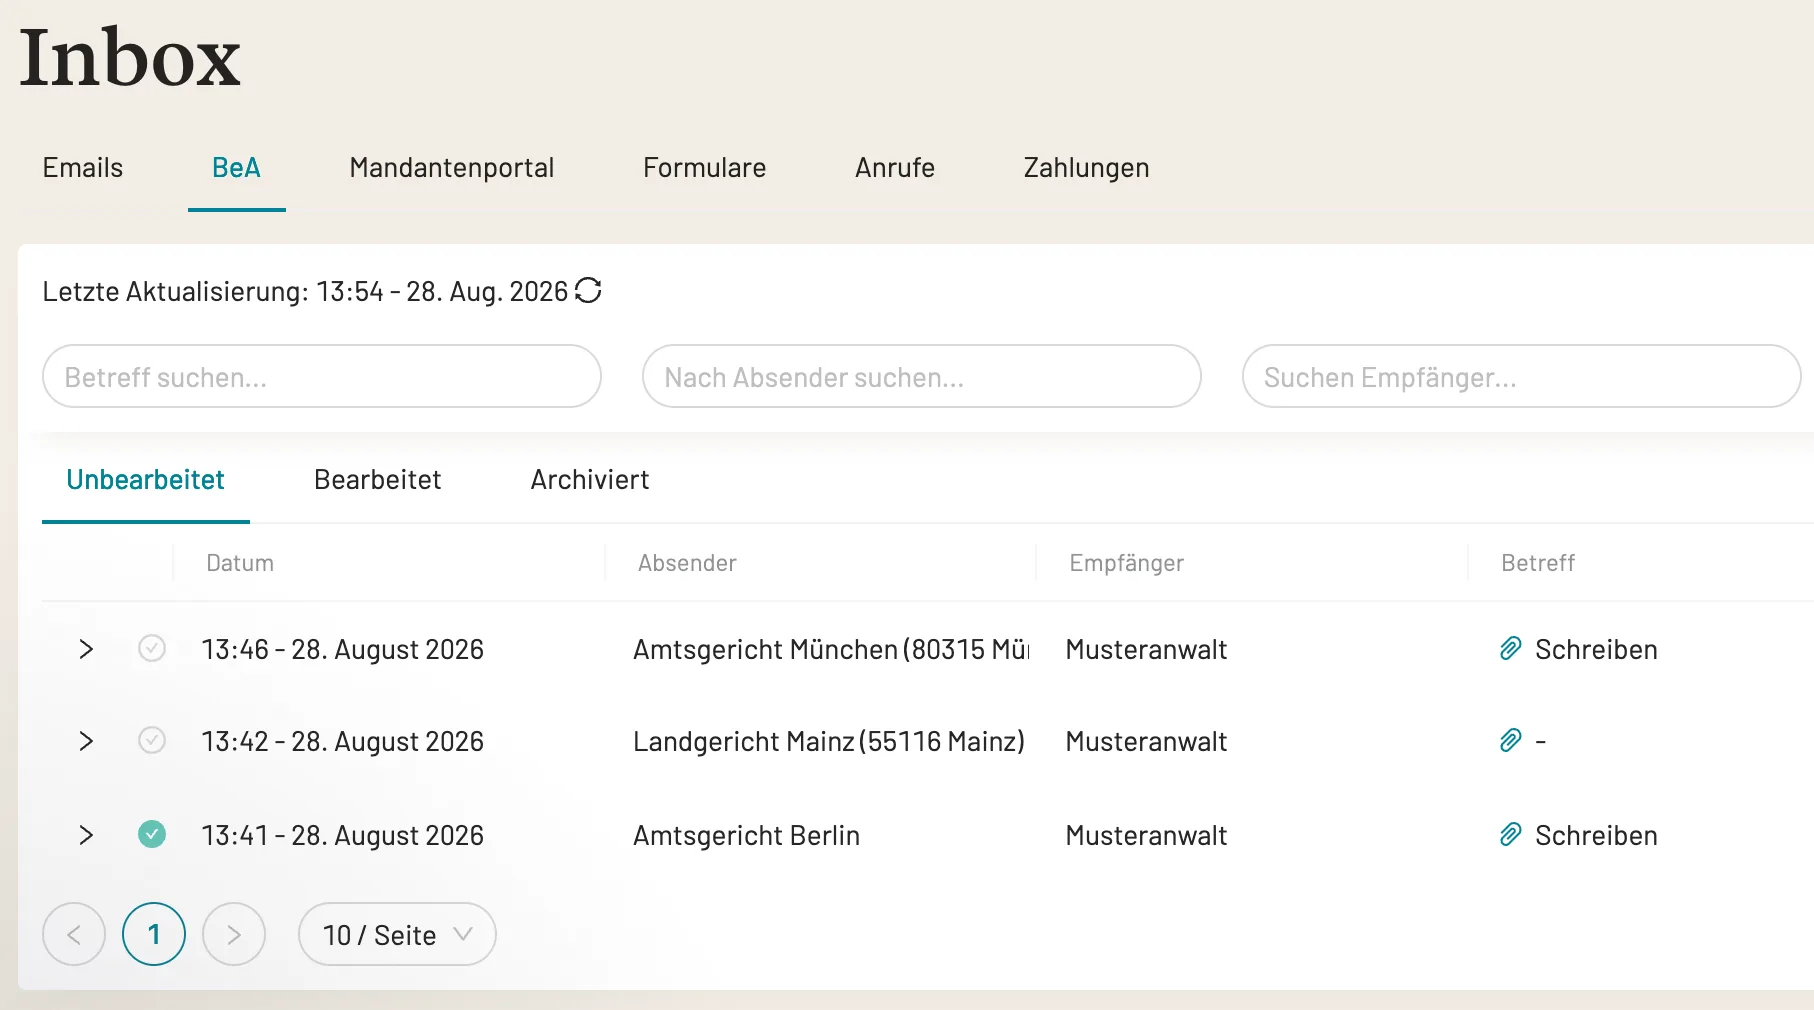
Task: Click Musteranwalt recipient in the Landgericht Mainz row
Action: click(x=1146, y=742)
